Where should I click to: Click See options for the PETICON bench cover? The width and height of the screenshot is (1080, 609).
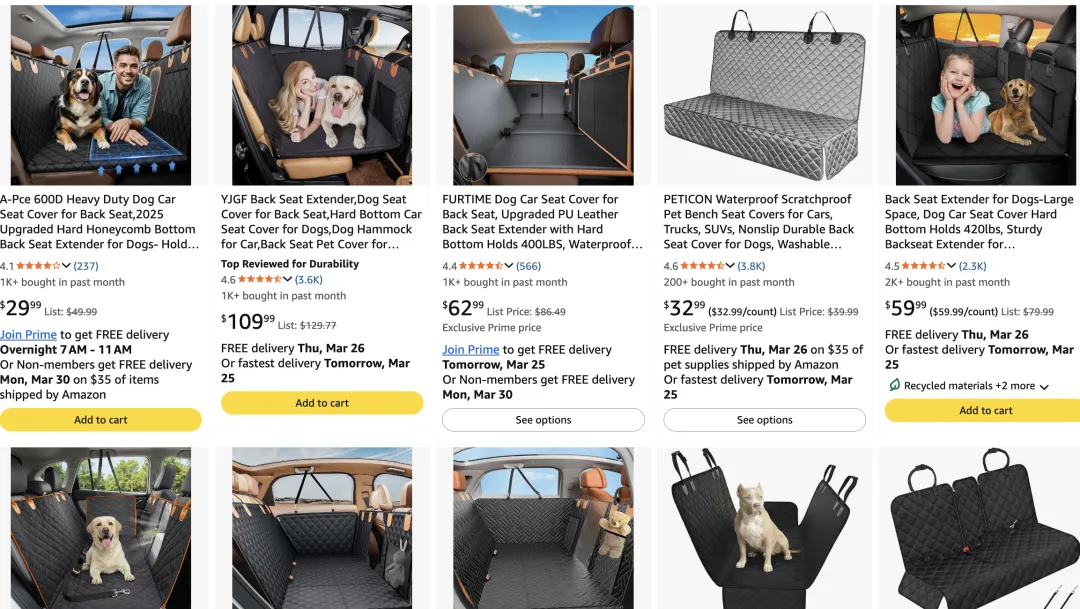pyautogui.click(x=764, y=420)
